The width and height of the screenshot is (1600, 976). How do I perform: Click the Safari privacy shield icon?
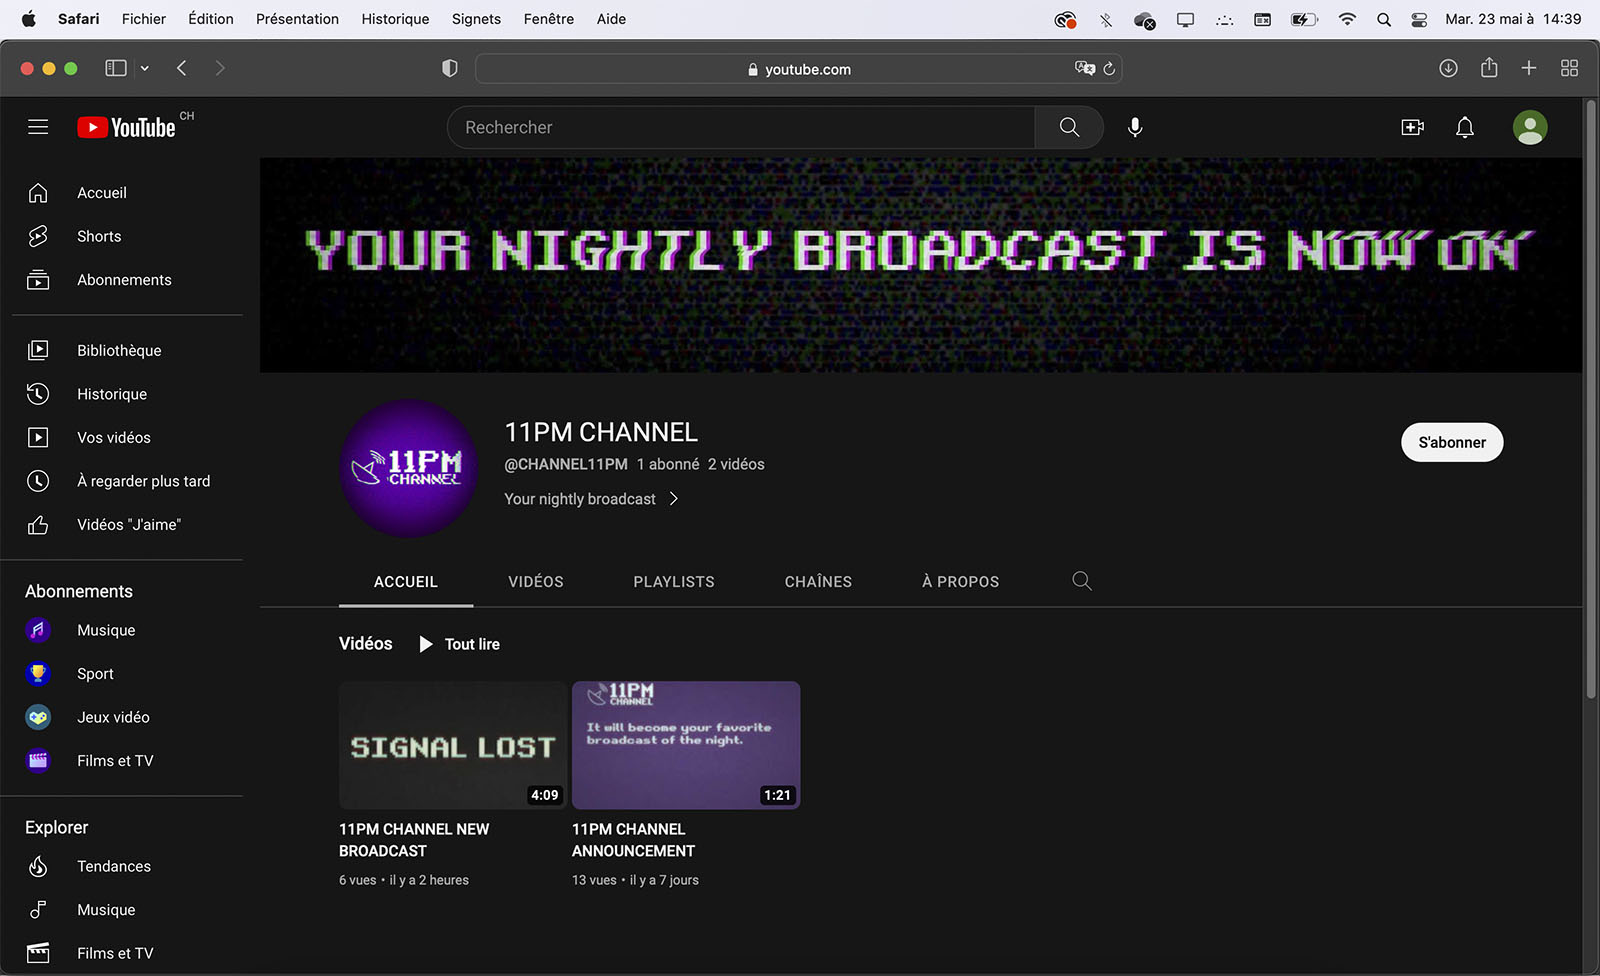pyautogui.click(x=450, y=68)
